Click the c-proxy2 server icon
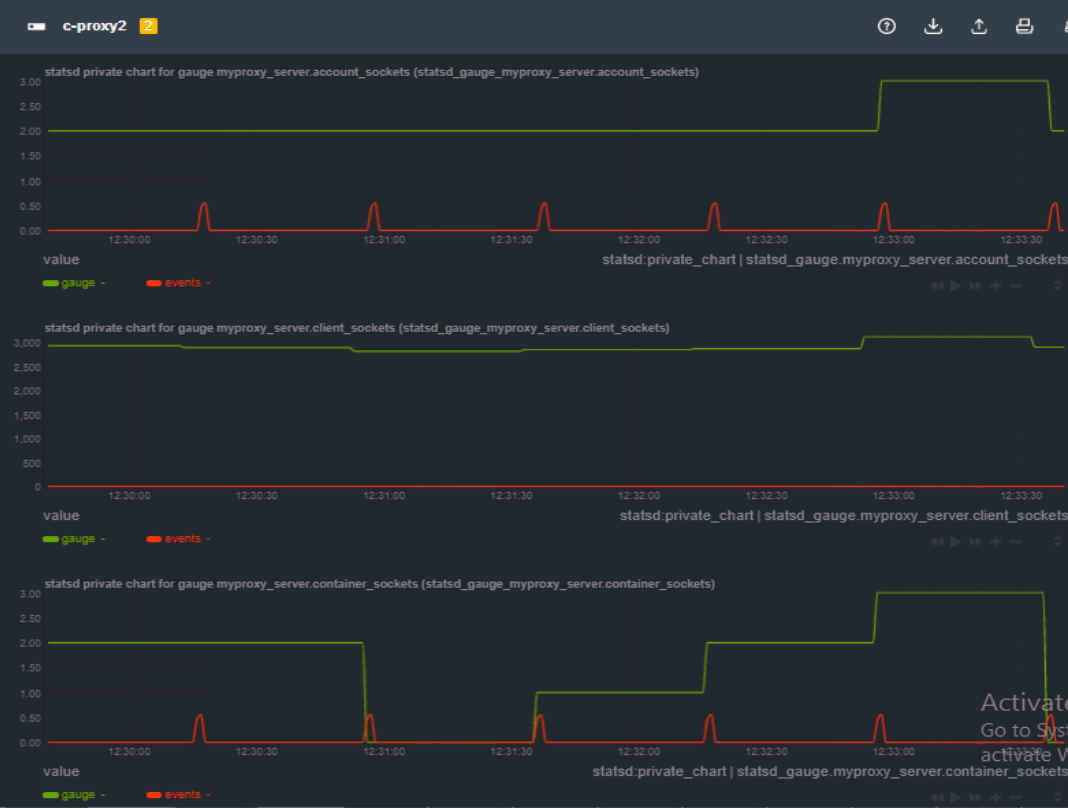Screen dimensions: 1068x808 click(37, 27)
